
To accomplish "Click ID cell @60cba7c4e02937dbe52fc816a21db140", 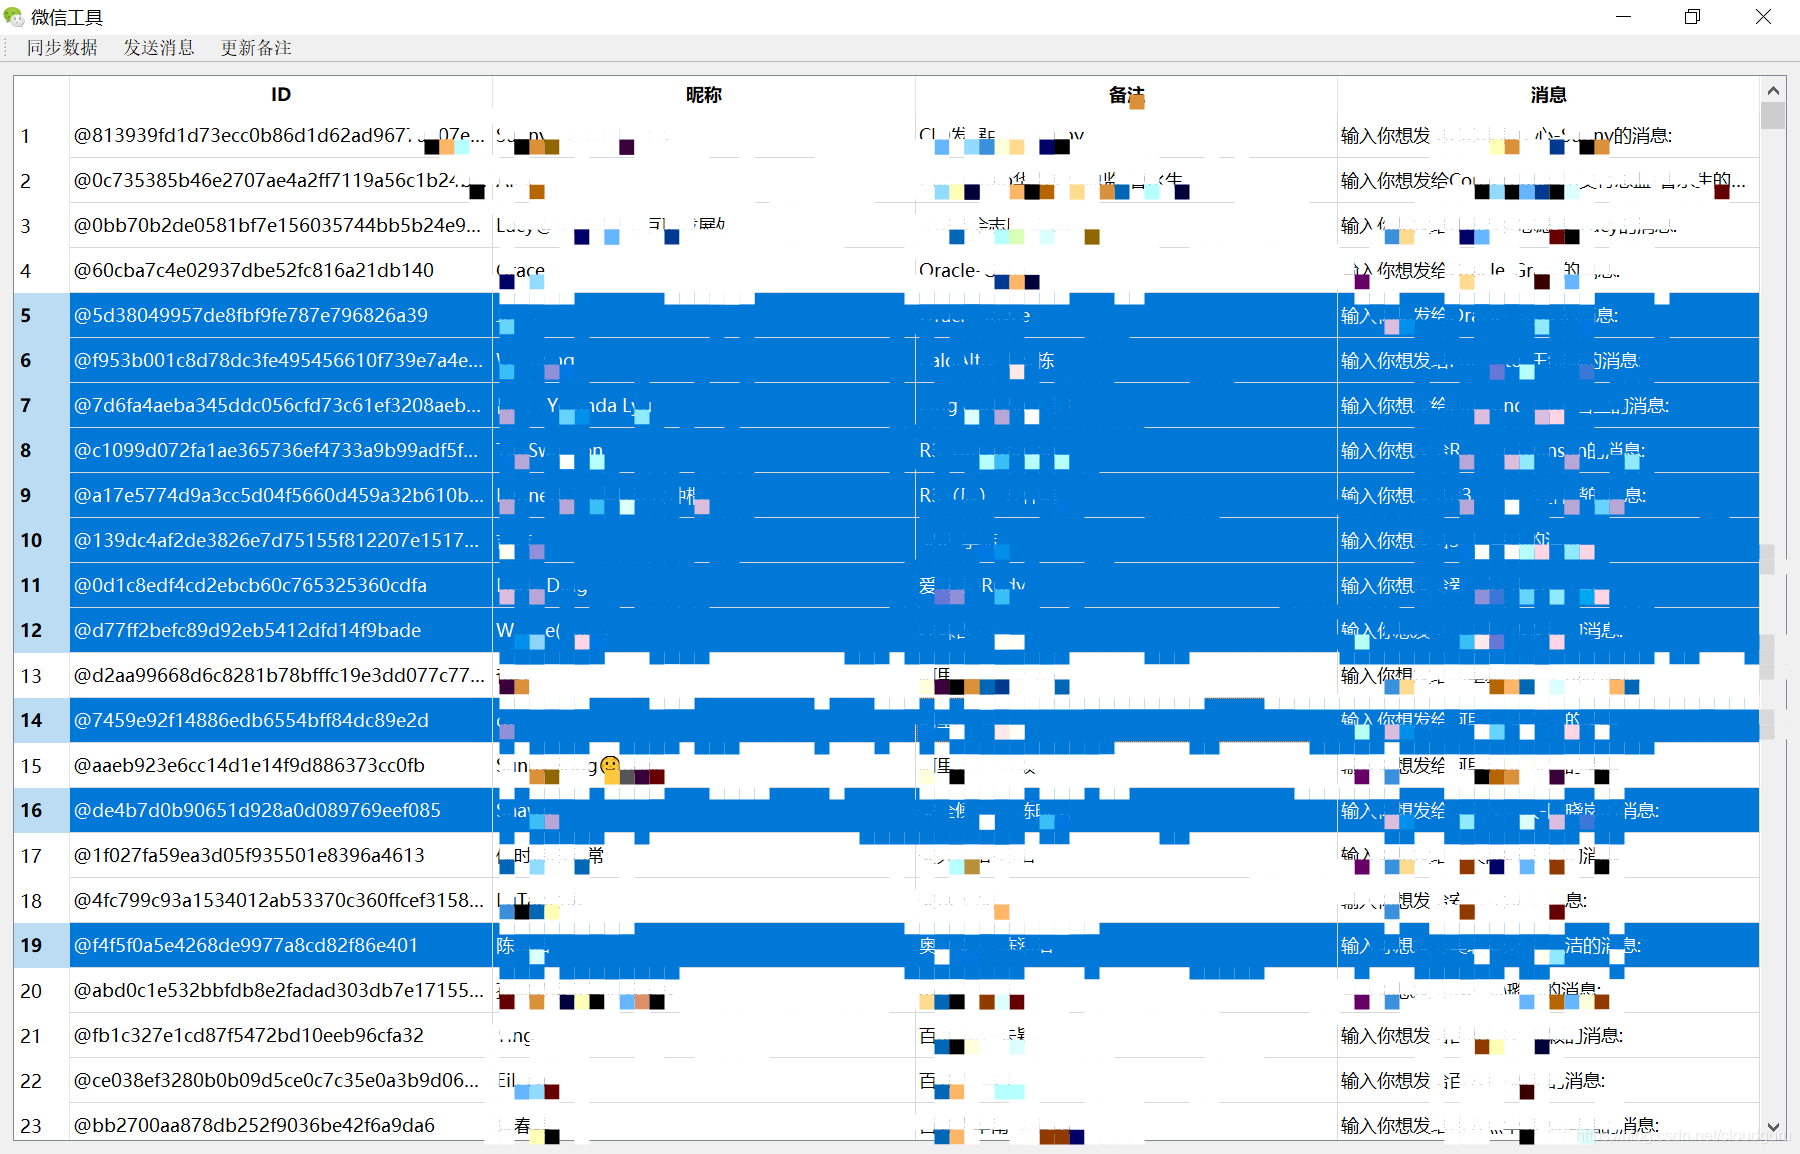I will point(281,270).
